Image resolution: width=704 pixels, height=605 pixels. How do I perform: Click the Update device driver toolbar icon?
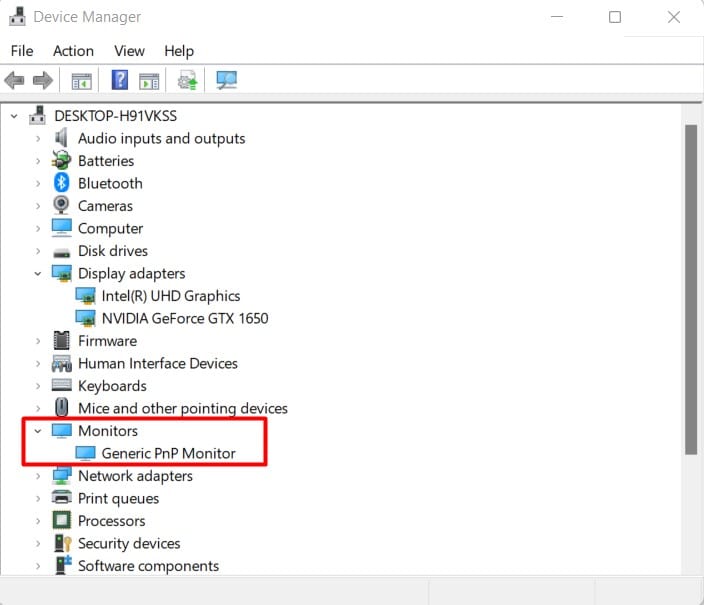[x=187, y=80]
